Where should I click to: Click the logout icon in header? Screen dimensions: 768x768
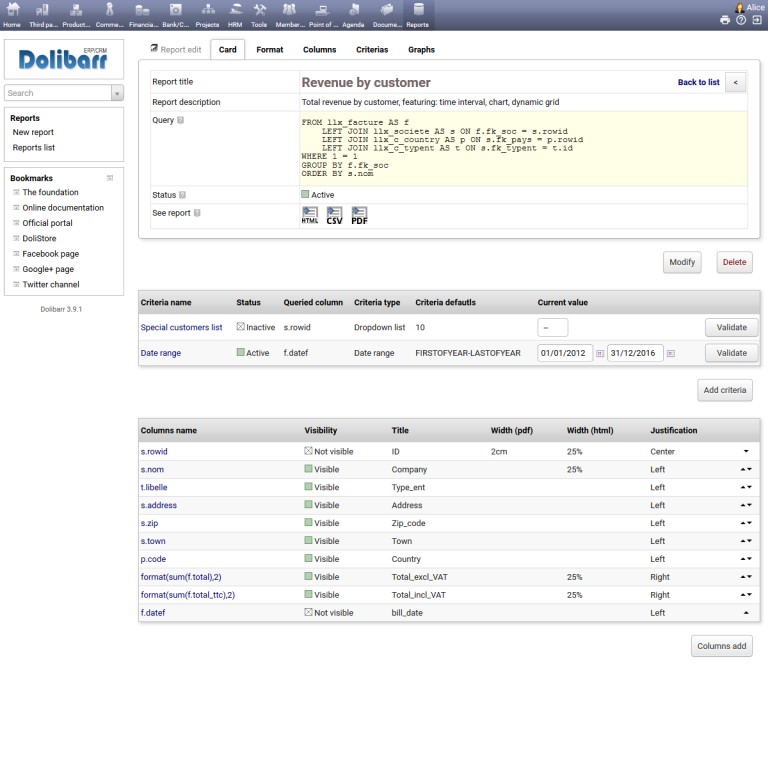(x=757, y=20)
